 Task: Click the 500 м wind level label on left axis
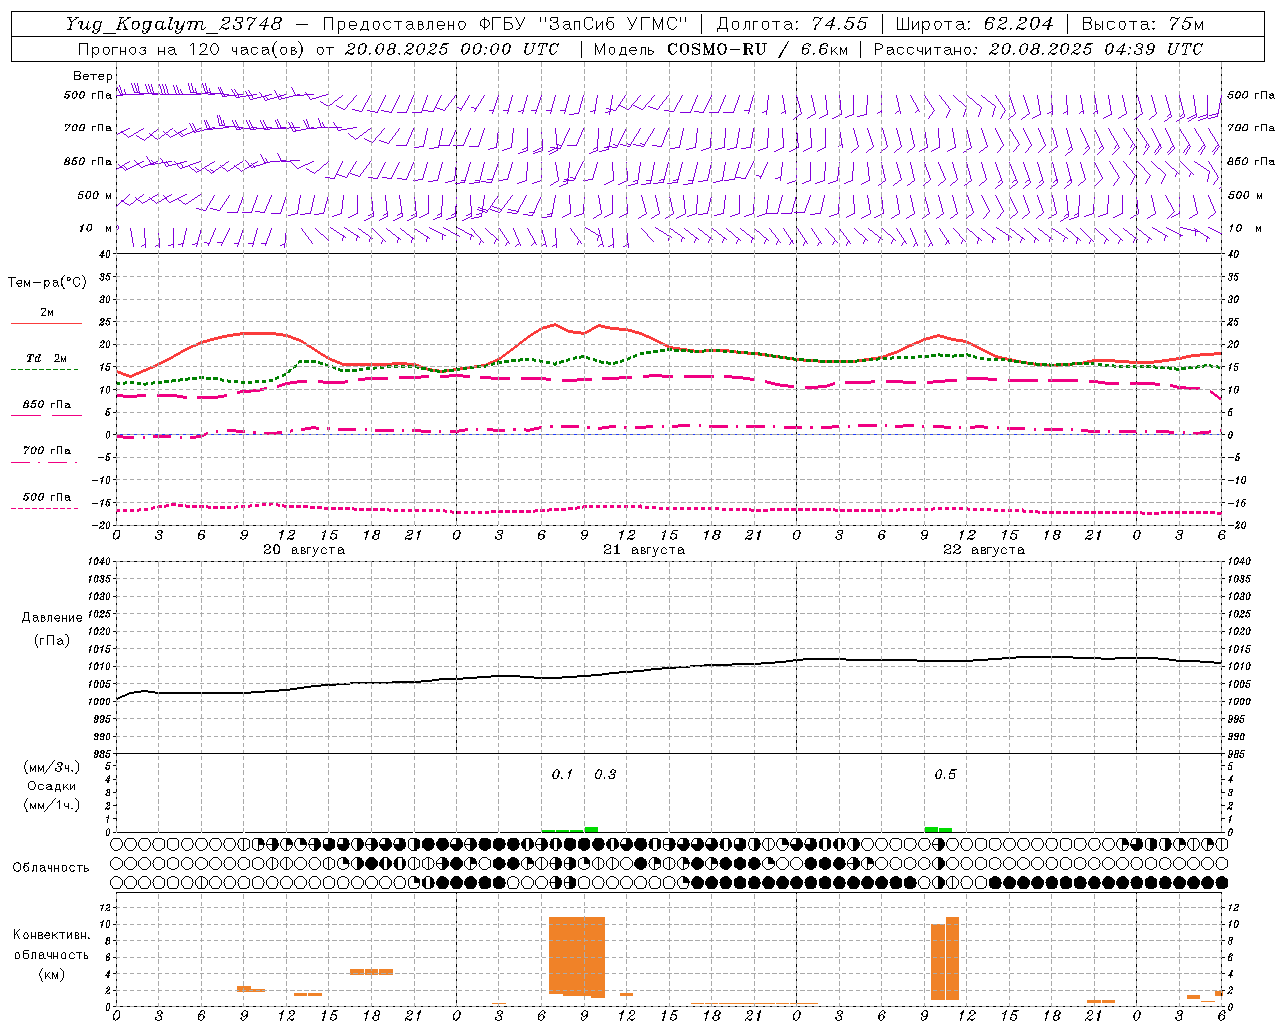point(95,195)
